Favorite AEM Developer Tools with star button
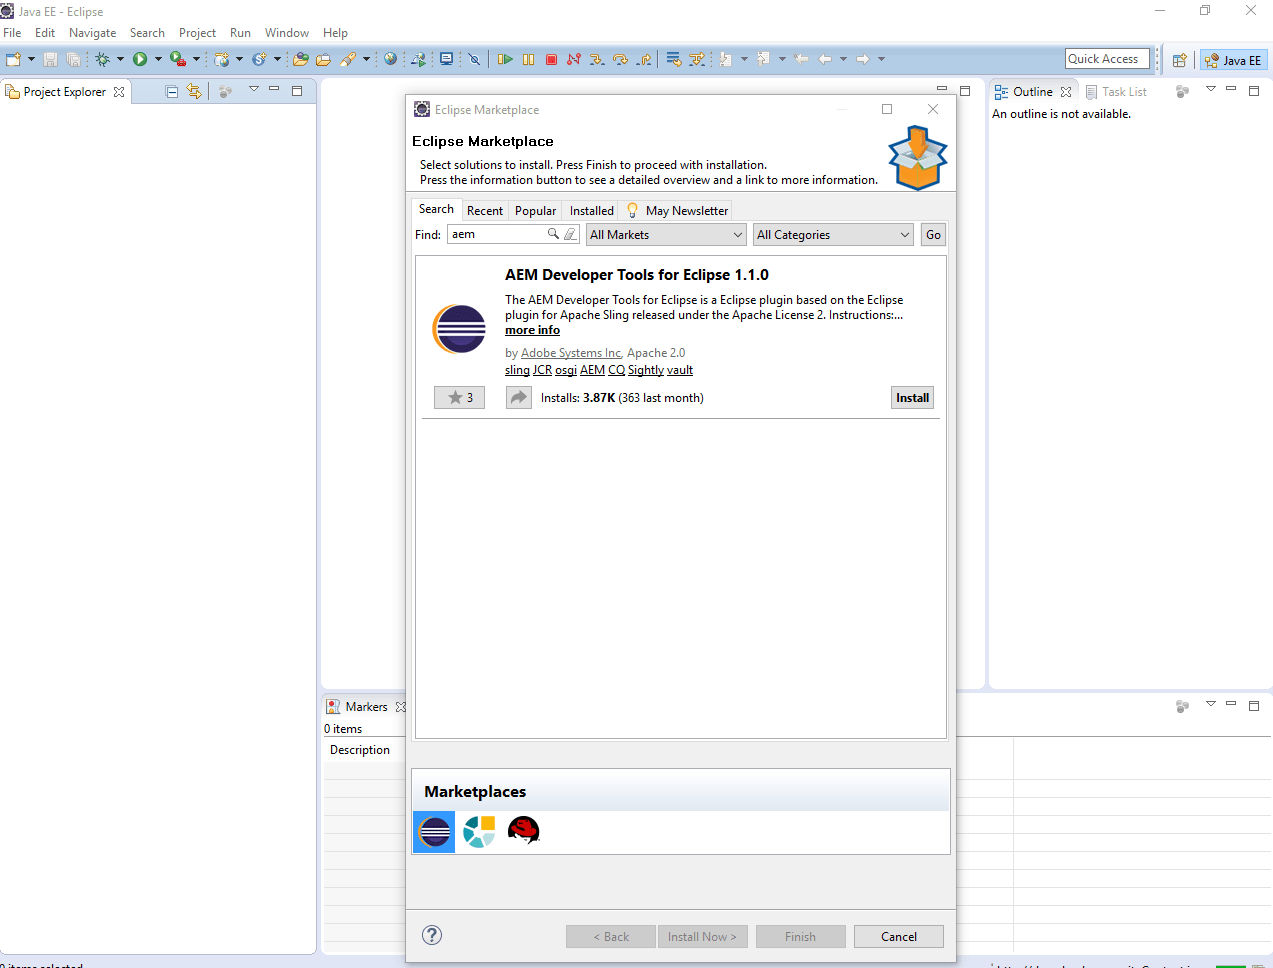The image size is (1273, 968). 460,398
